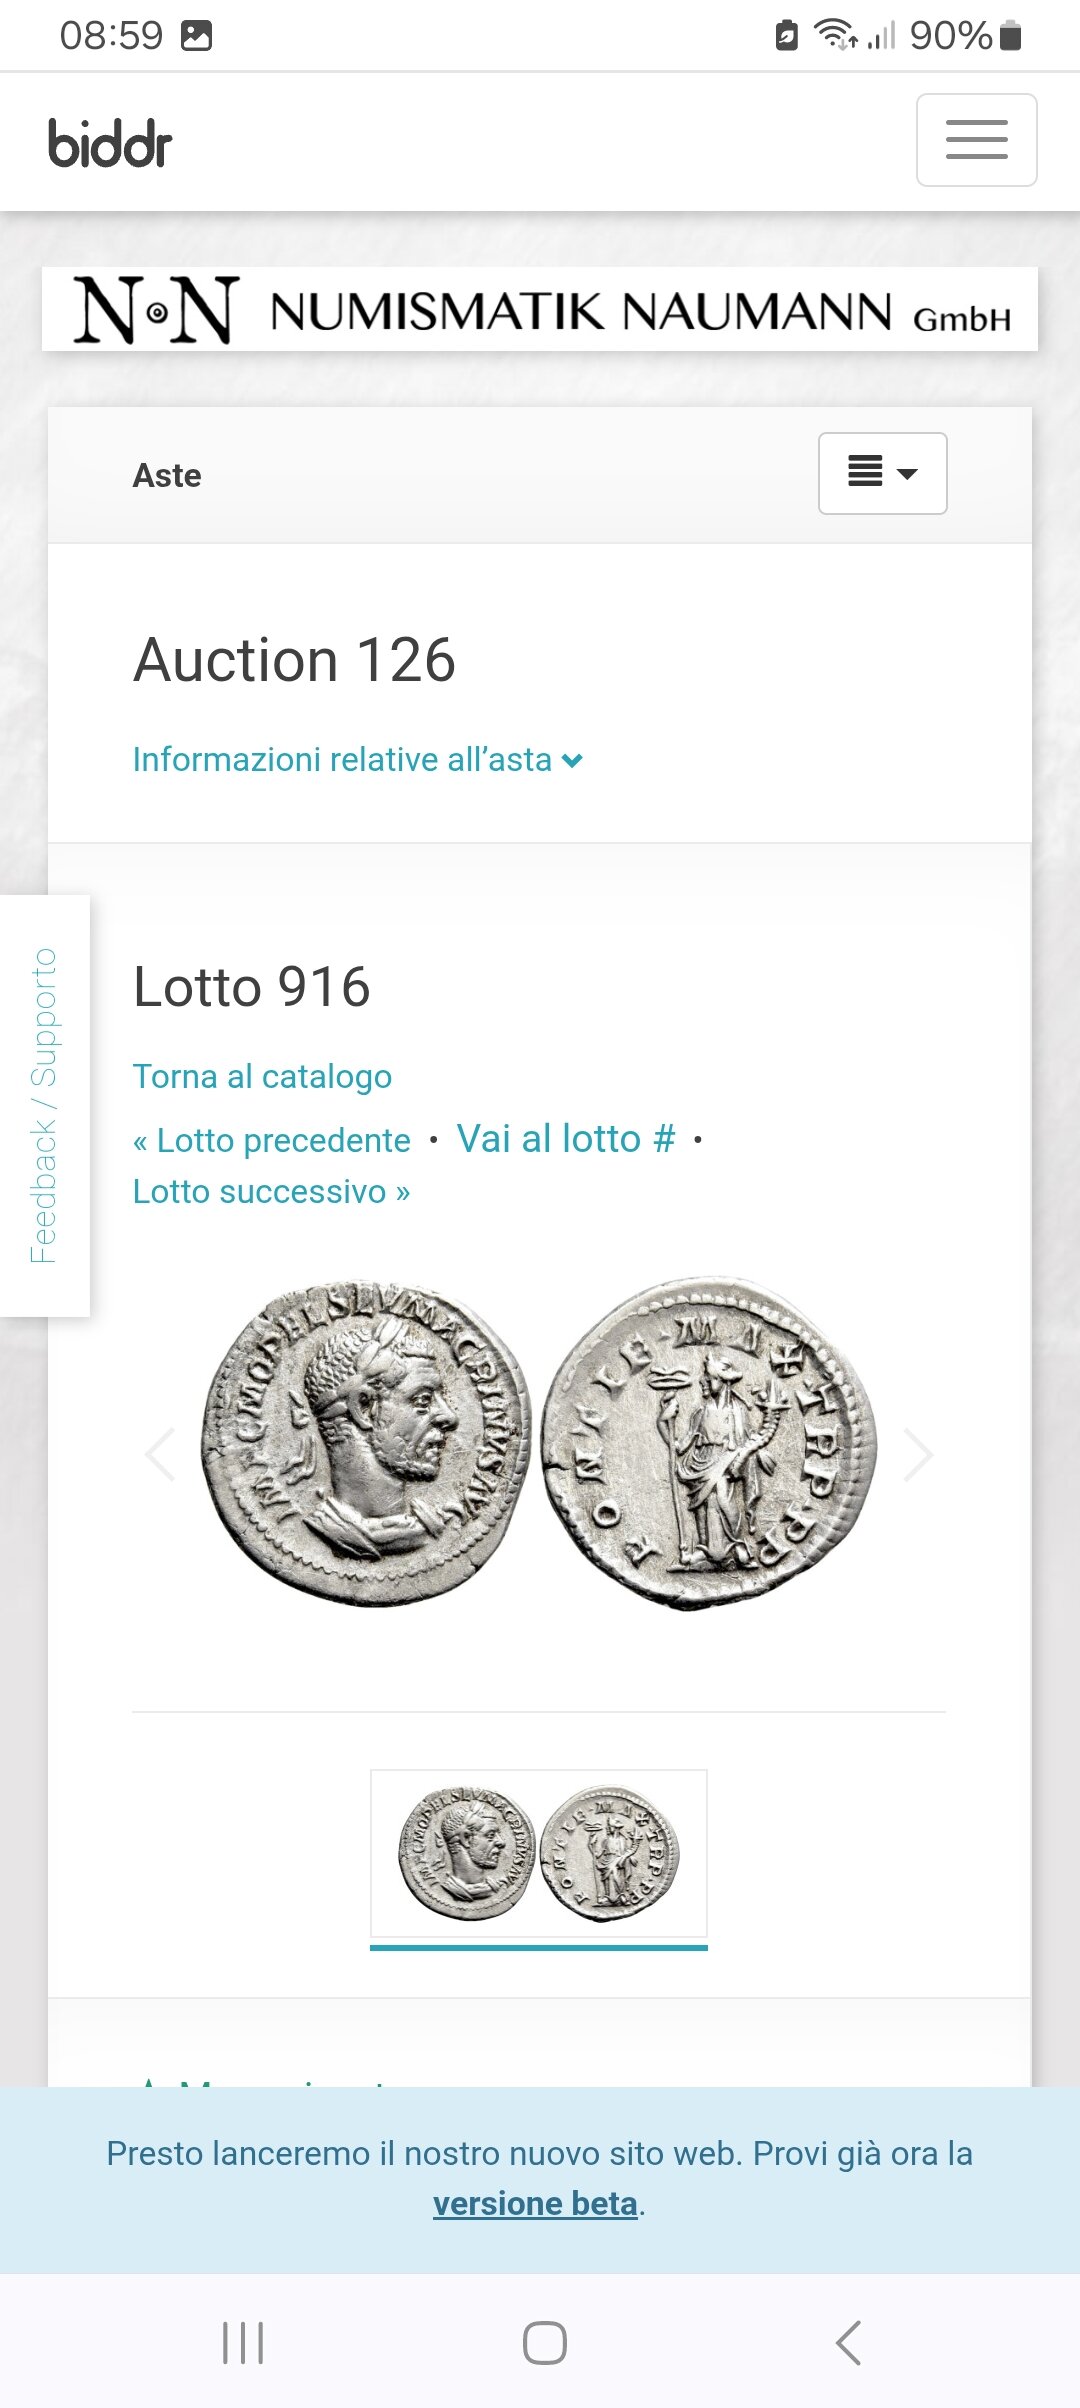This screenshot has width=1080, height=2408.
Task: Select the coin thumbnail below the image
Action: 539,1853
